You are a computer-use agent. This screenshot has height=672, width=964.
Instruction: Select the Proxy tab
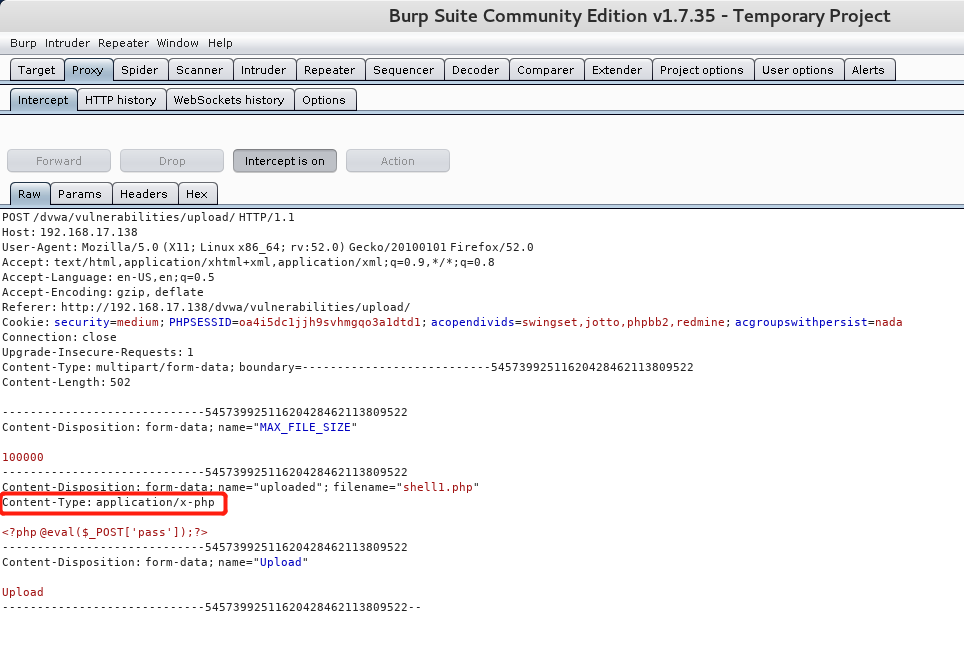(88, 70)
